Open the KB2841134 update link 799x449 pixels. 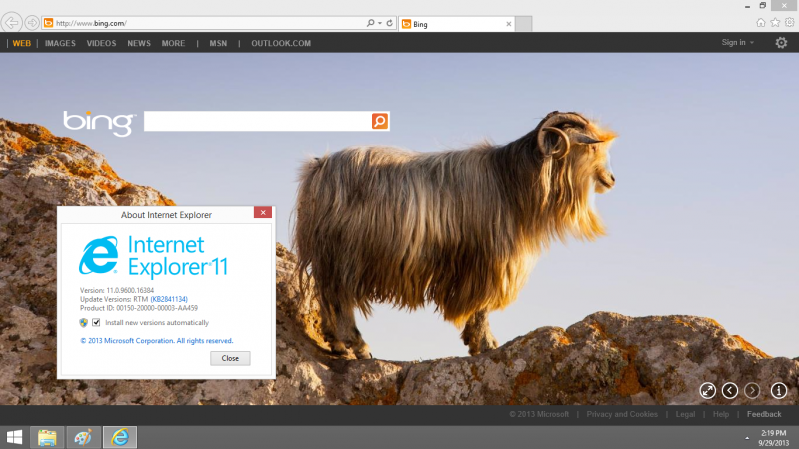coord(169,299)
